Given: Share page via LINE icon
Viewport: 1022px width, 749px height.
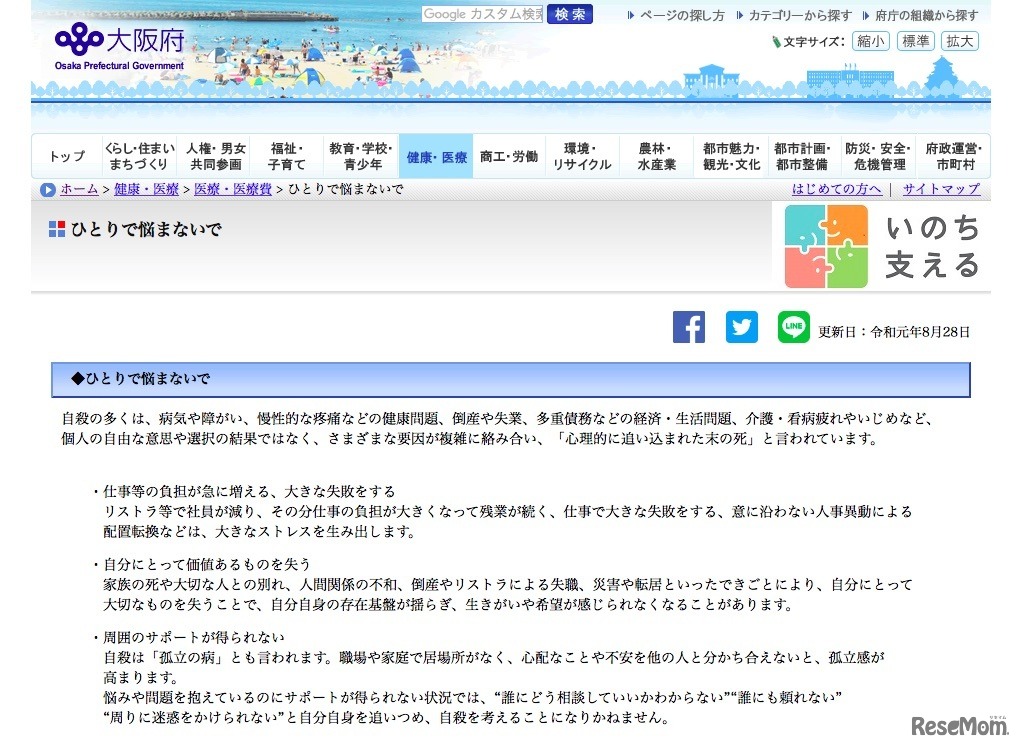Looking at the screenshot, I should coord(793,327).
